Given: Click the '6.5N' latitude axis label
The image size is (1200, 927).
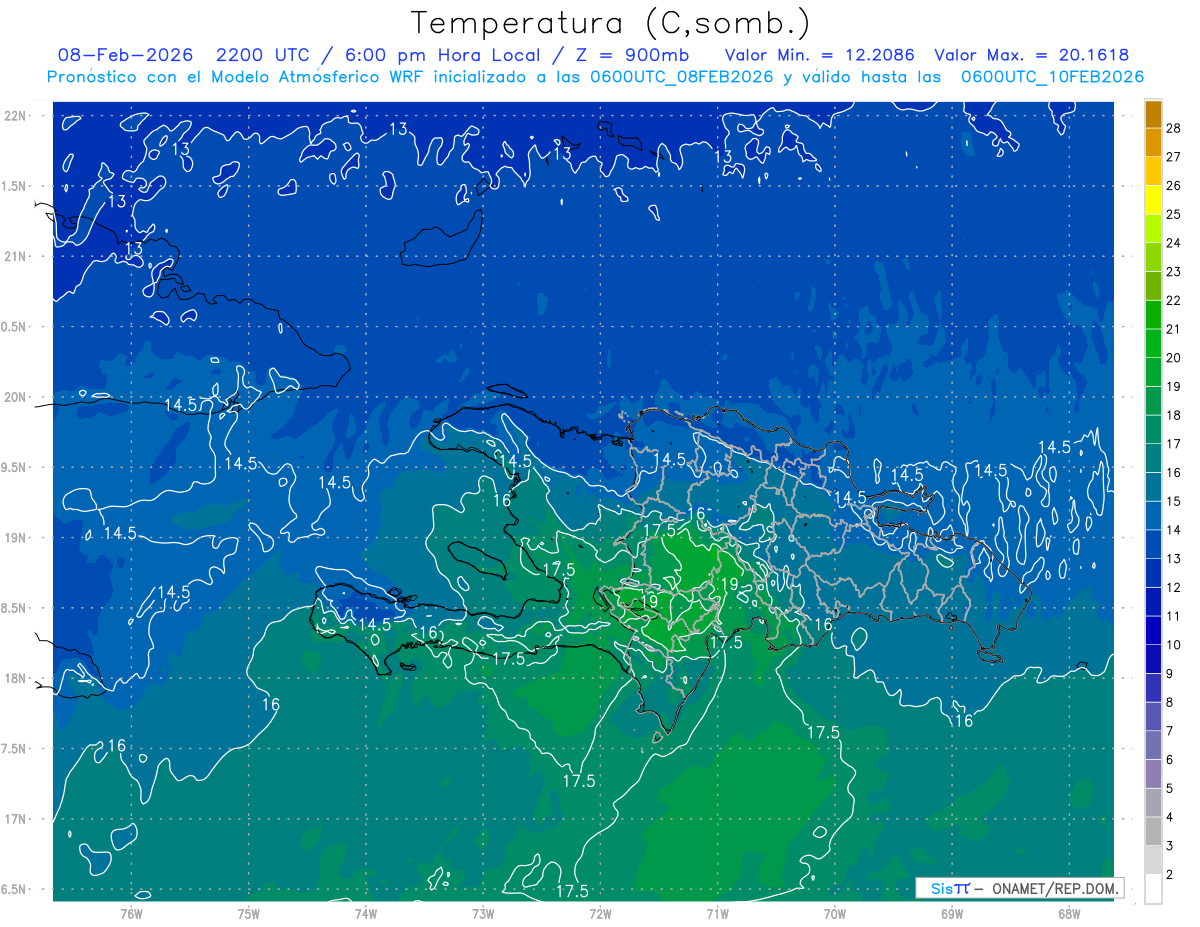Looking at the screenshot, I should tap(14, 889).
